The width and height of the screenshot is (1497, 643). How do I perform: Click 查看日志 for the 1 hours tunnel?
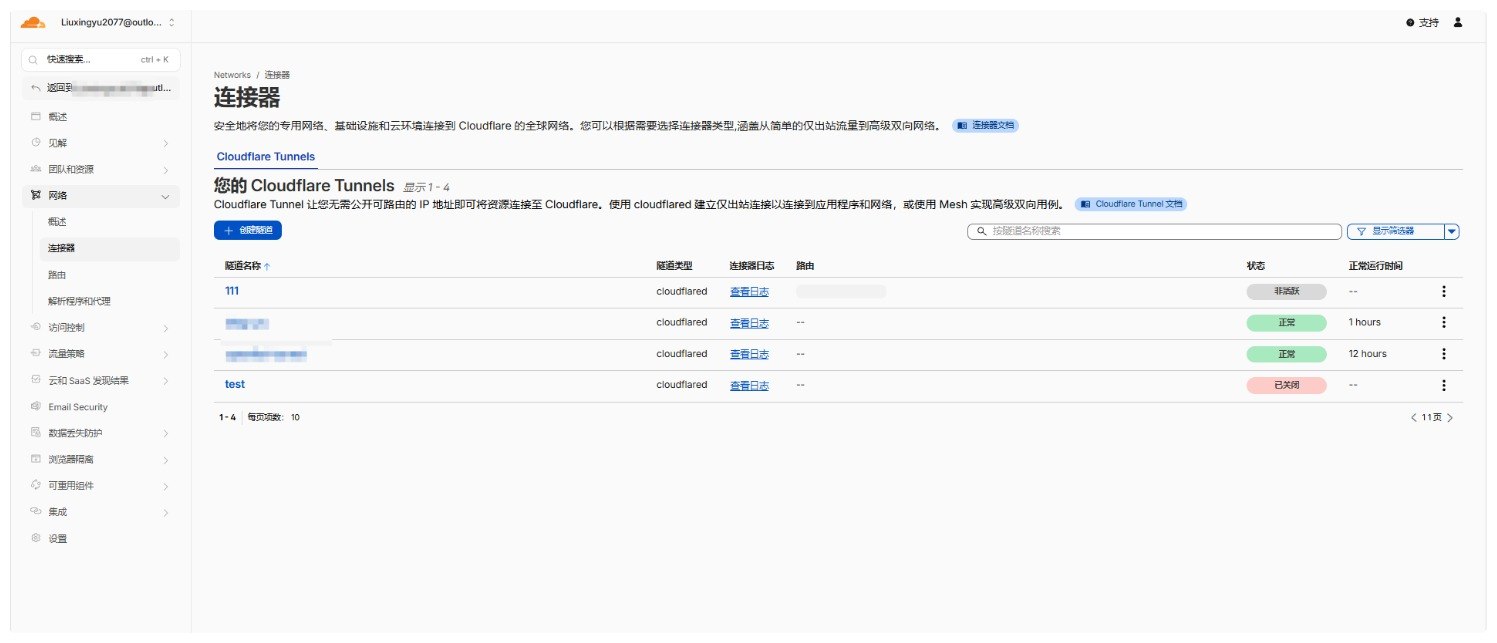749,323
